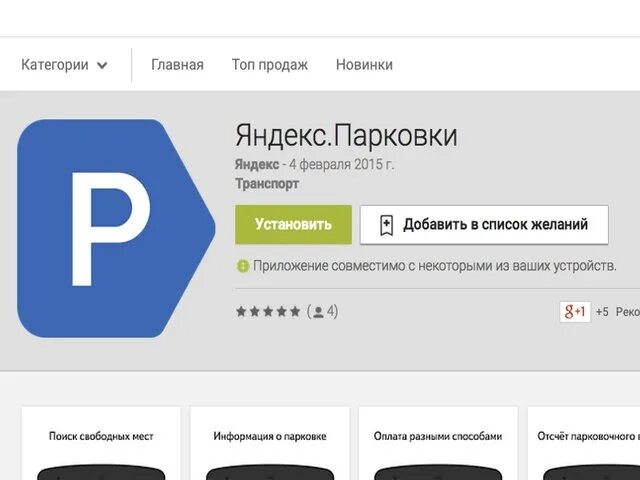Screen dimensions: 640x480
Task: Click the reviewer count person icon
Action: pos(318,312)
